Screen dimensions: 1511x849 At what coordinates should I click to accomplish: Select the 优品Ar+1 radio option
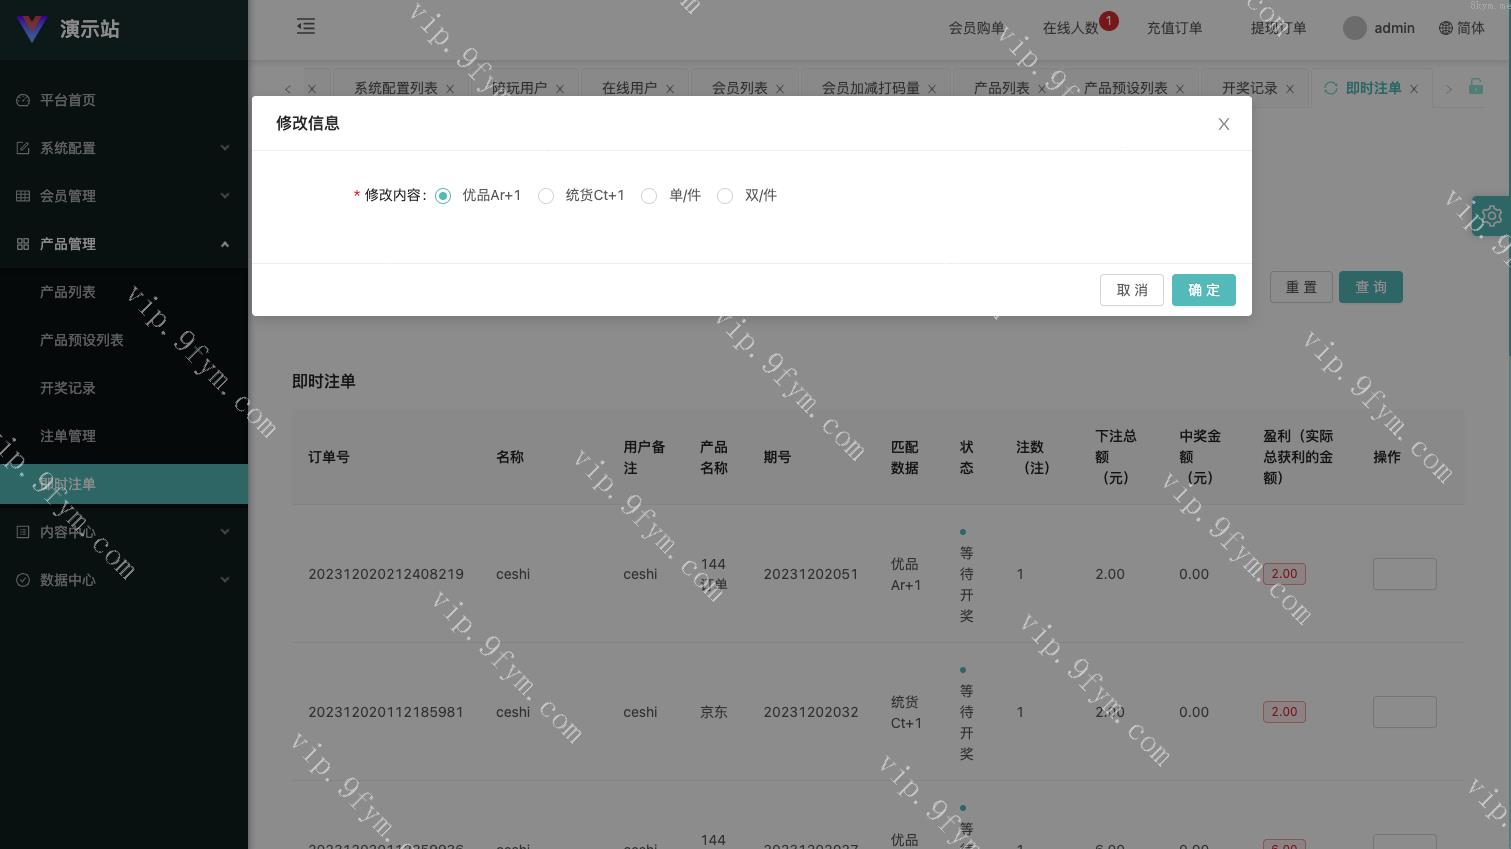click(443, 196)
